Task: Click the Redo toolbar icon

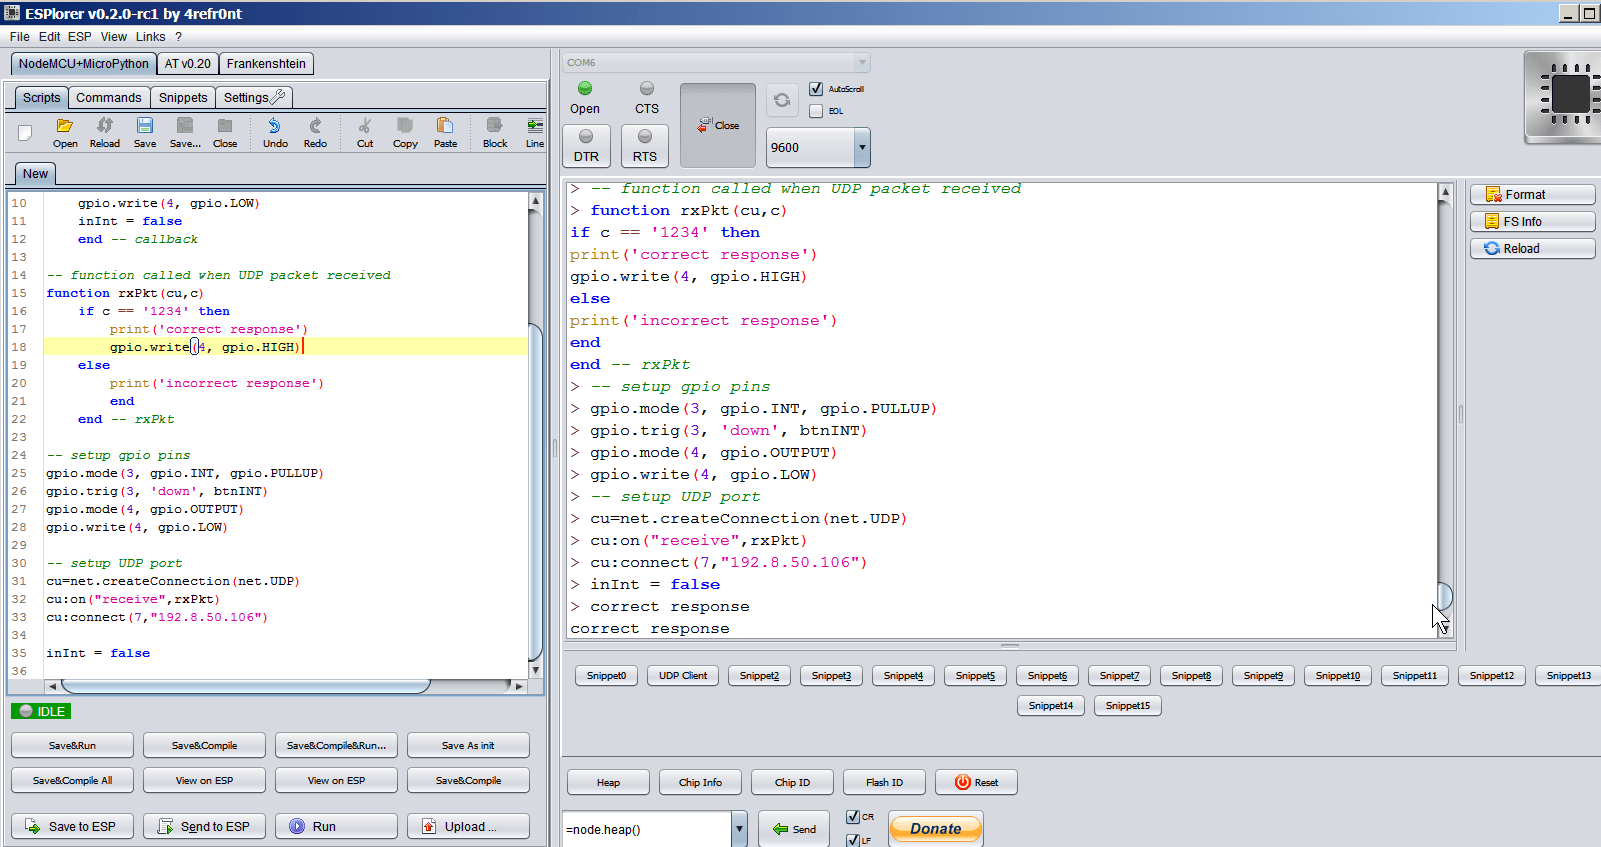Action: 315,132
